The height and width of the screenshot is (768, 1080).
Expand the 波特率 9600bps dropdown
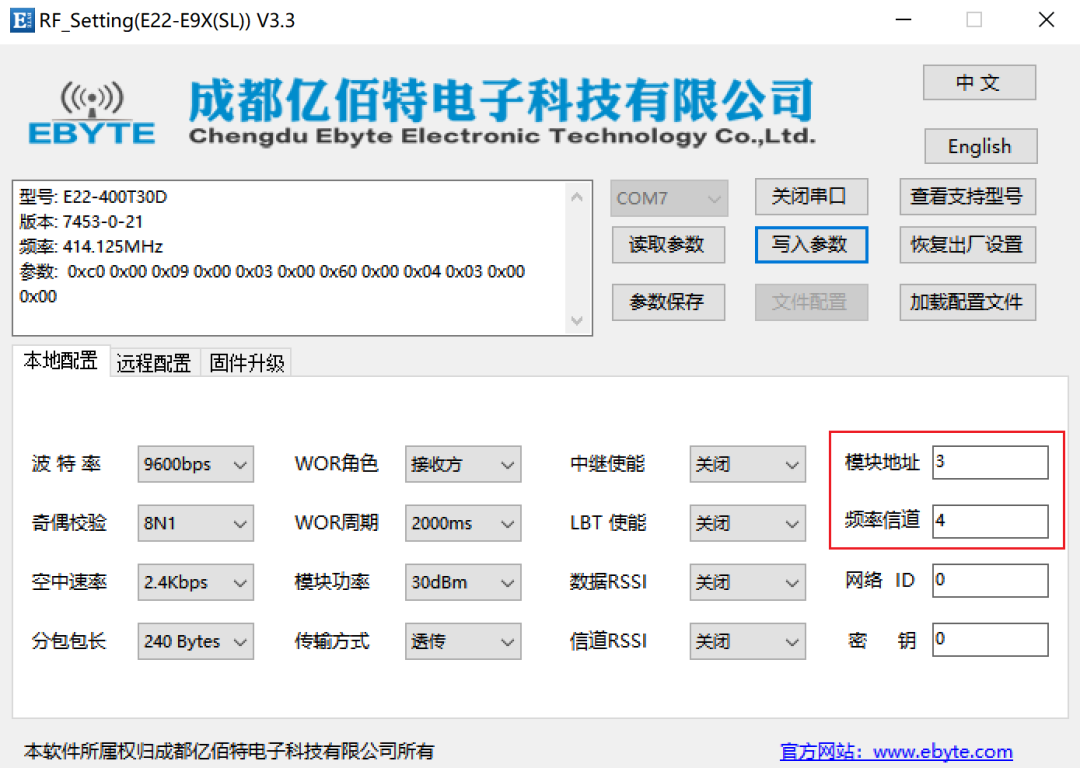coord(196,464)
